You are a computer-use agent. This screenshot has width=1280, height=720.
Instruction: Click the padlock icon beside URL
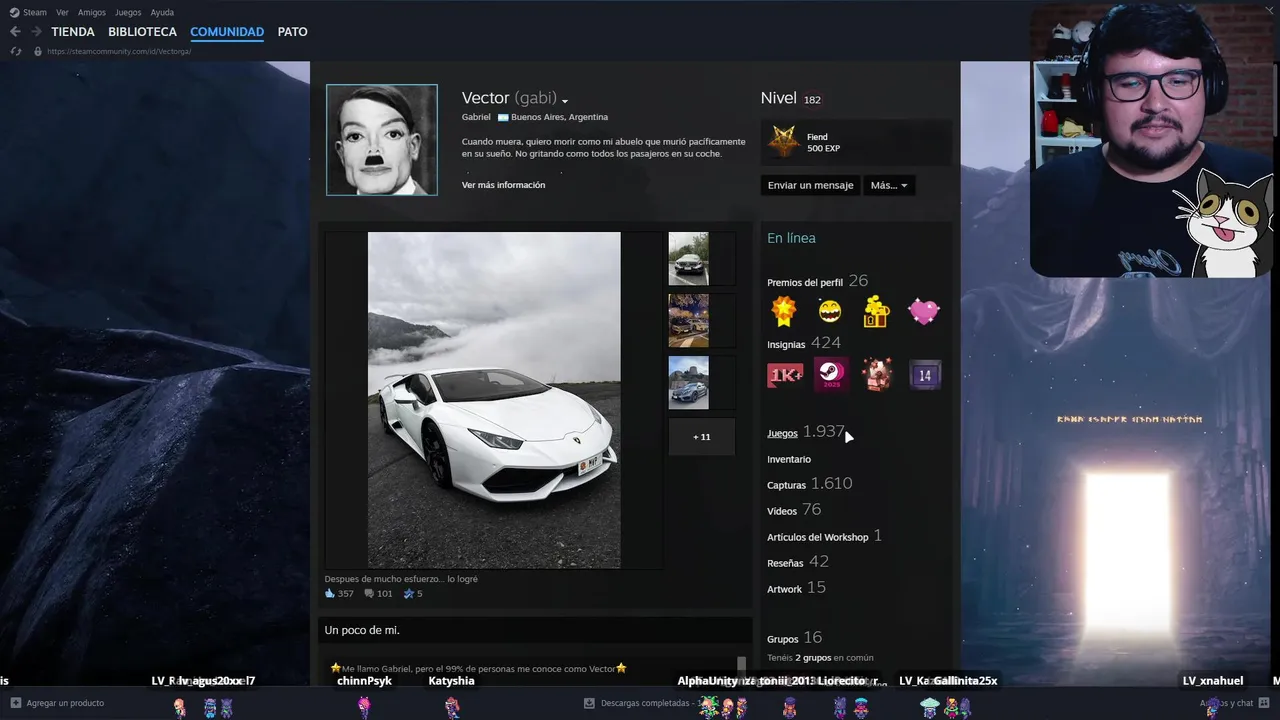(38, 51)
